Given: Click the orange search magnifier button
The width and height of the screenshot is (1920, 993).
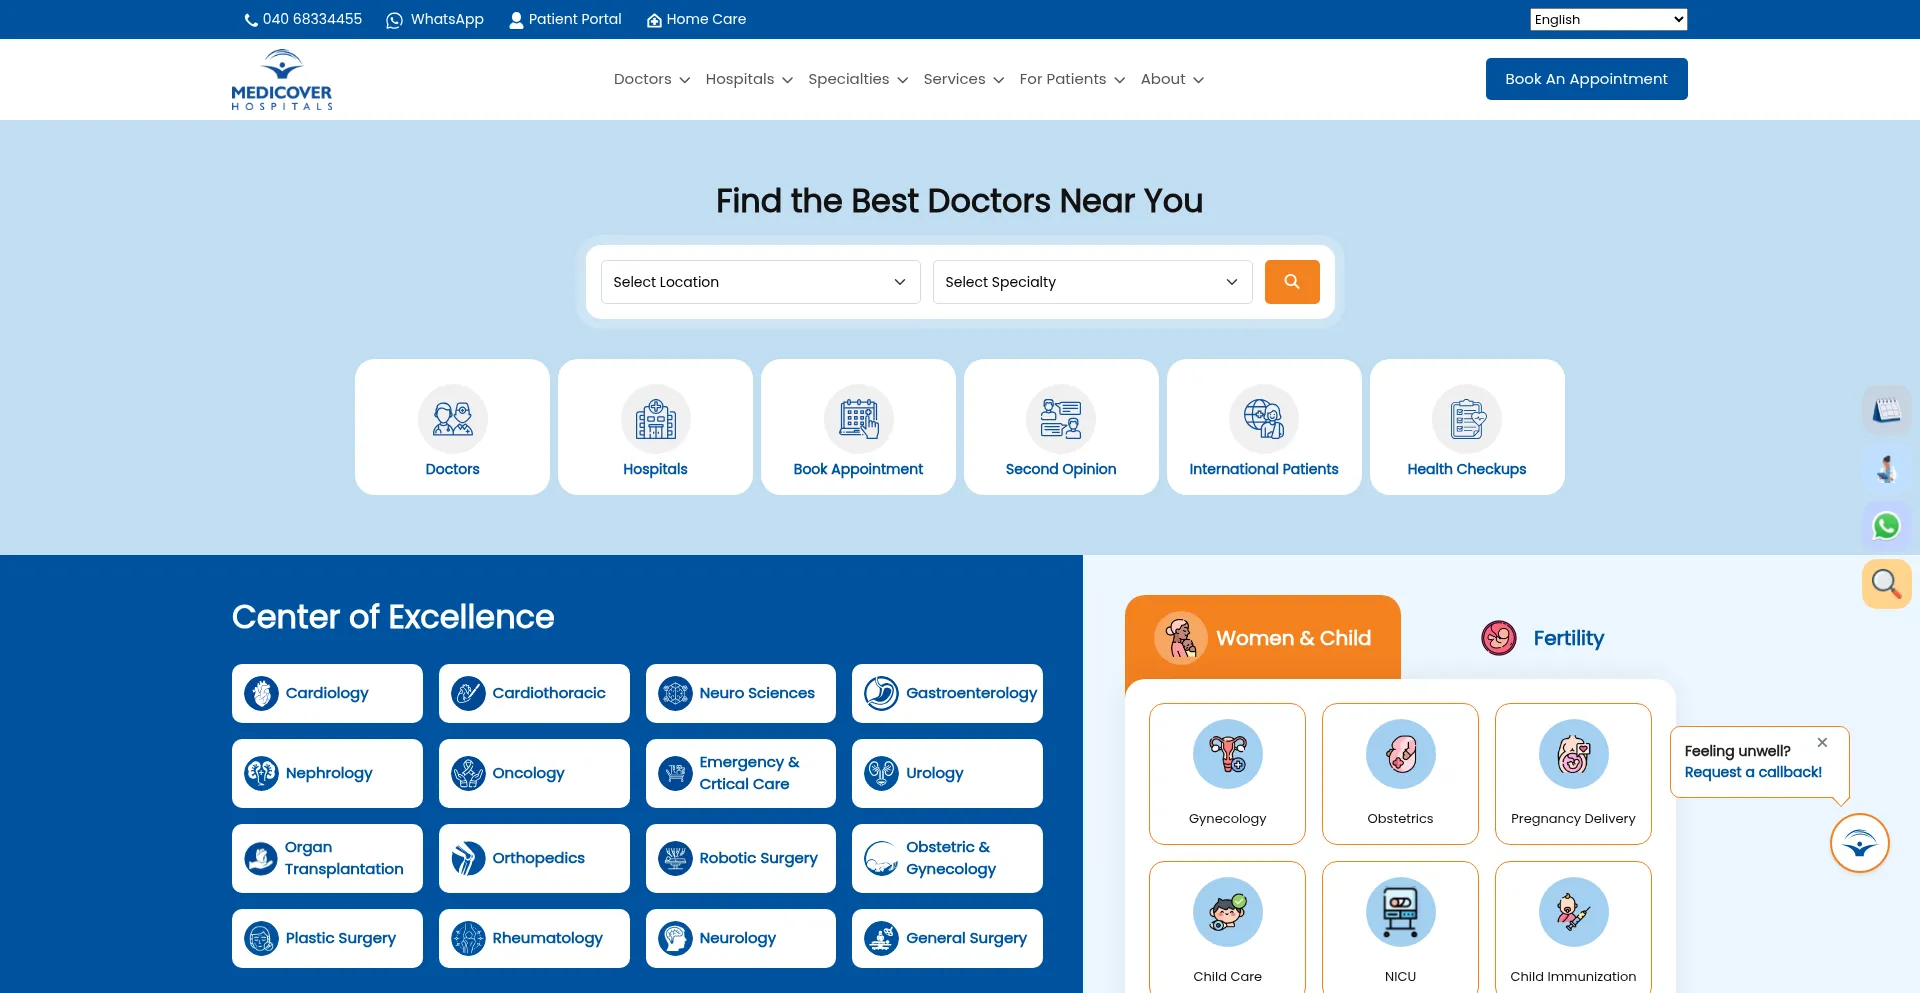Looking at the screenshot, I should (x=1291, y=282).
